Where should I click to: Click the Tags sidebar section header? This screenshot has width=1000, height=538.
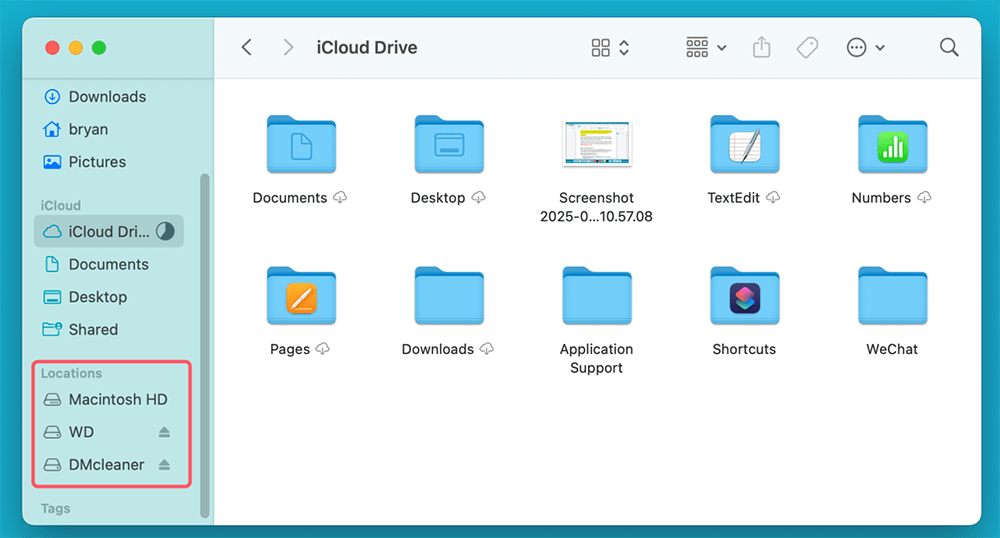[55, 509]
